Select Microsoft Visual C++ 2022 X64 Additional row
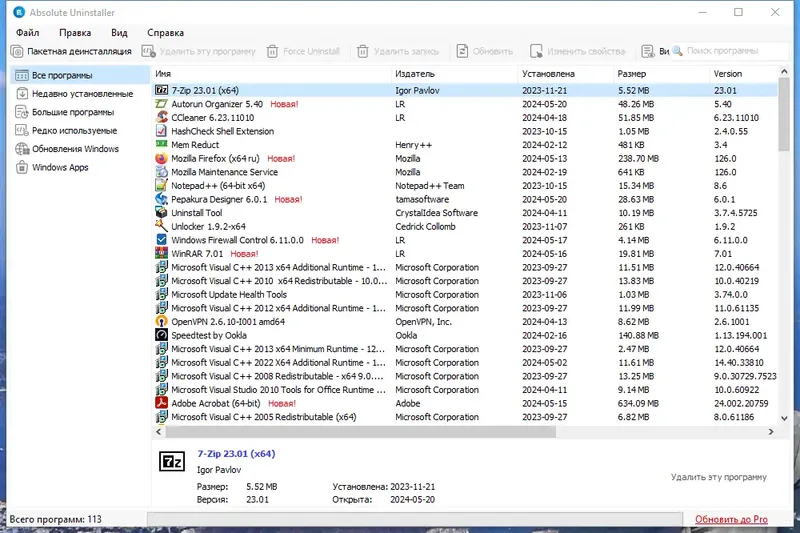This screenshot has width=800, height=533. 465,363
